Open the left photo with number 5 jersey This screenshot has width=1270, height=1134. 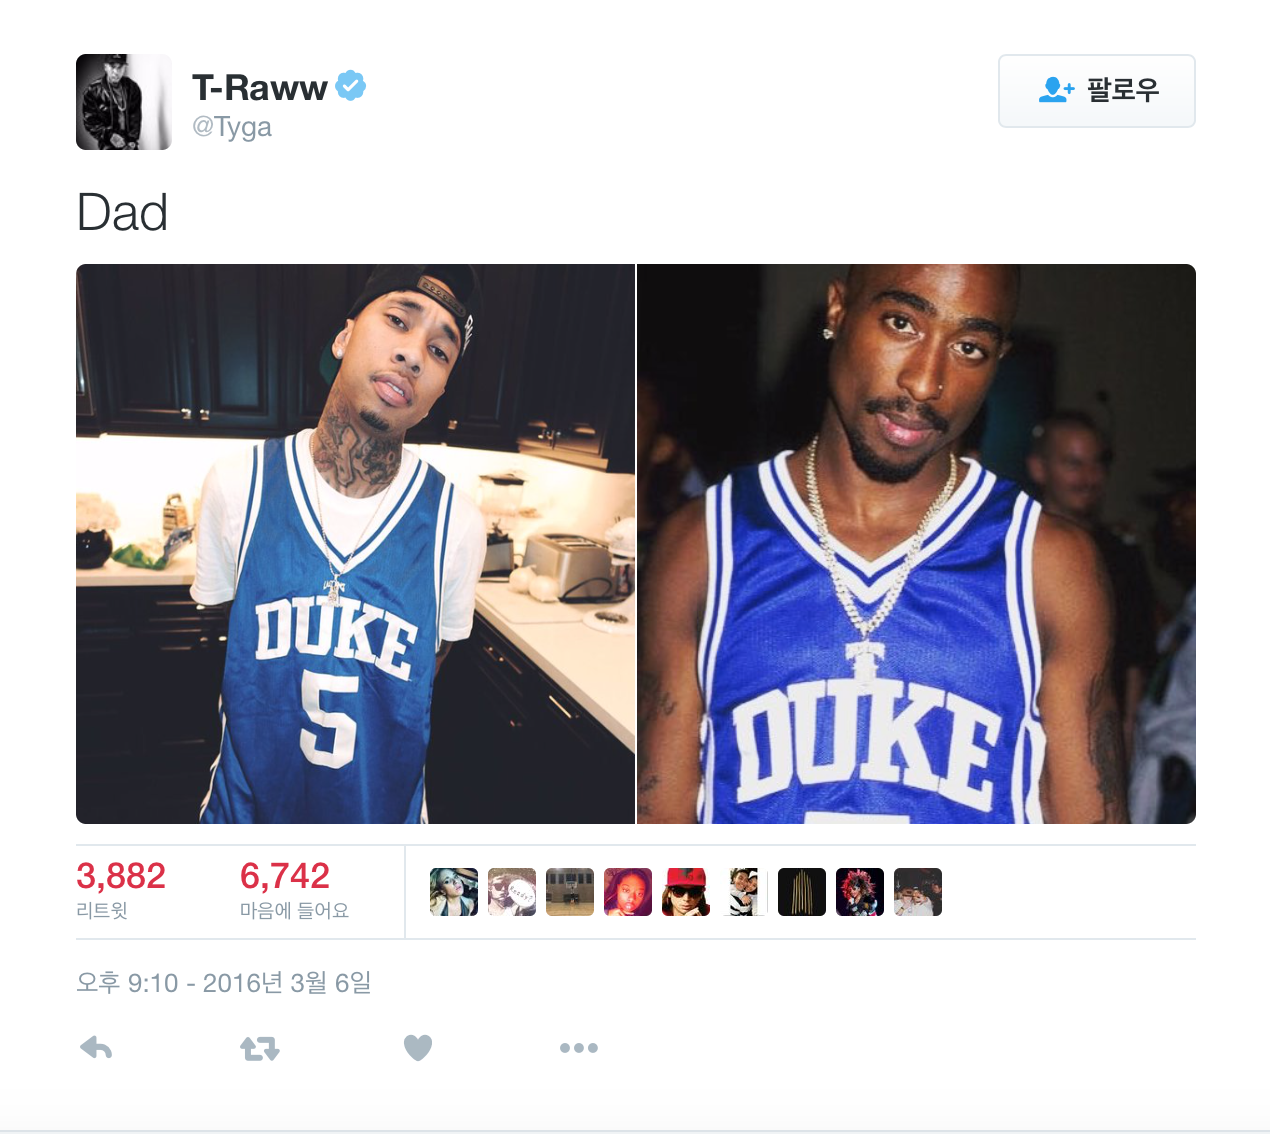coord(355,544)
